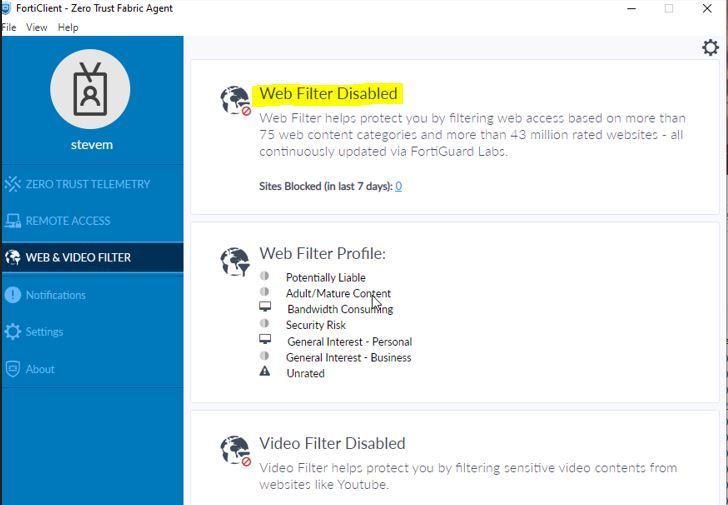The width and height of the screenshot is (728, 505).
Task: Close the FortiClient window
Action: pyautogui.click(x=707, y=8)
